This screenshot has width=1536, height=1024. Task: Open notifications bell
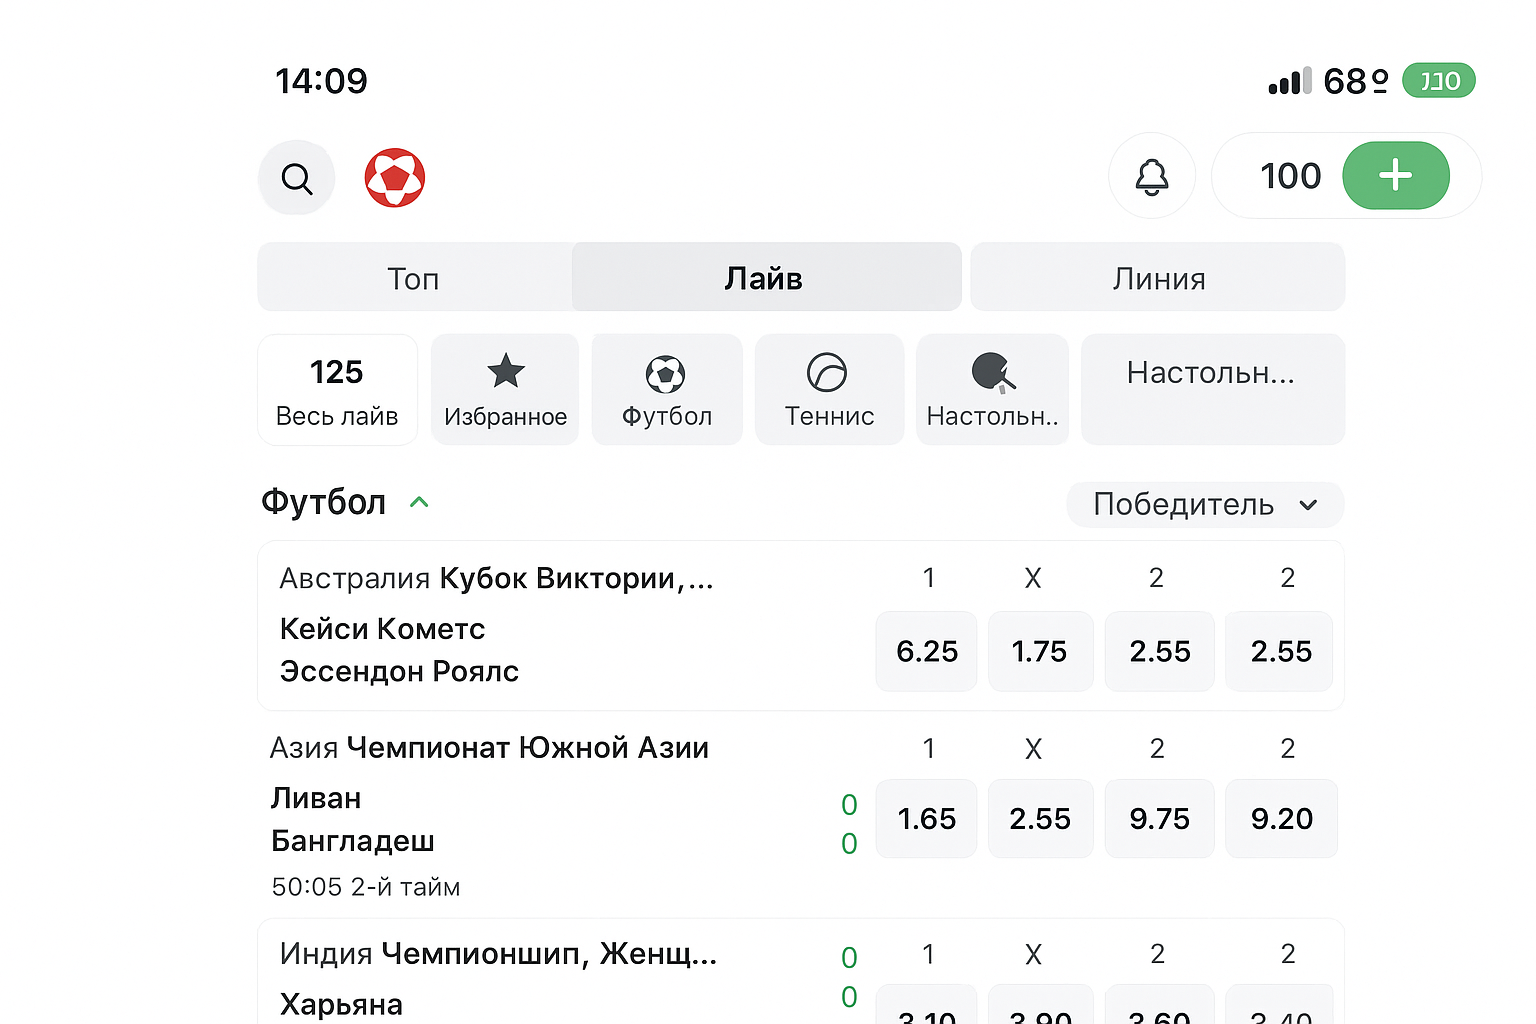[x=1151, y=176]
